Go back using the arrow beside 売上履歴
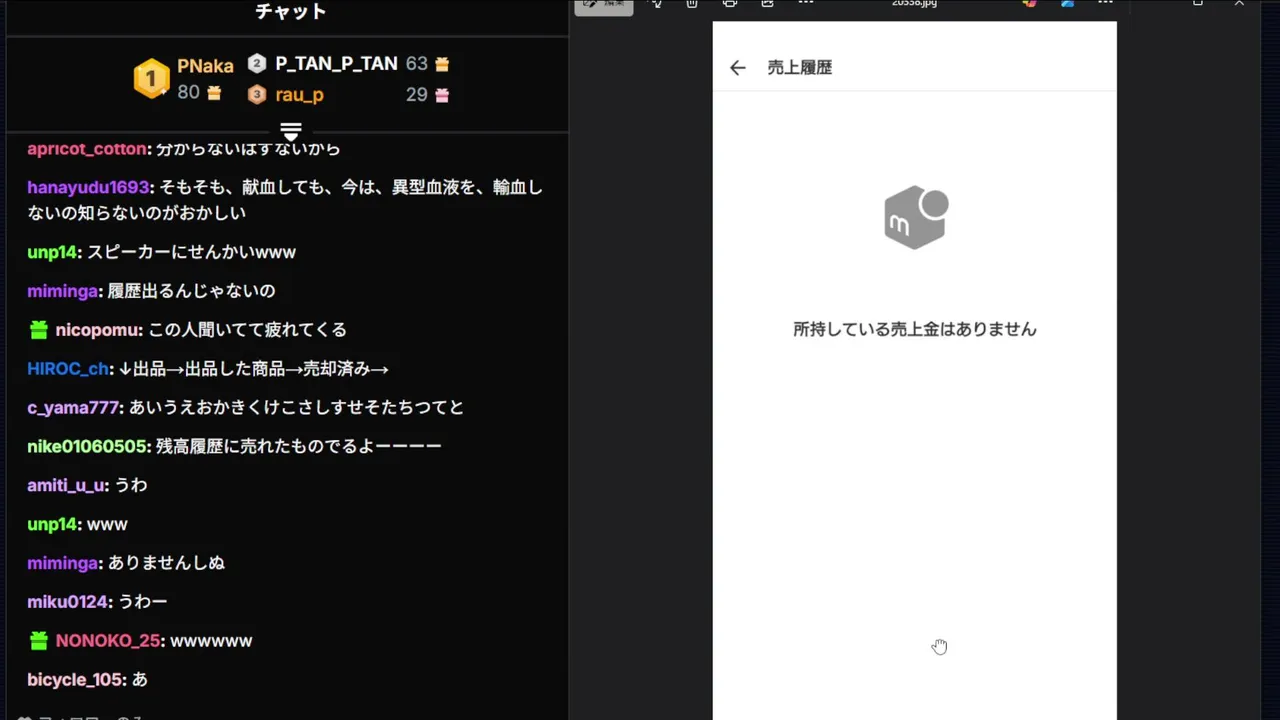The image size is (1280, 720). tap(737, 68)
